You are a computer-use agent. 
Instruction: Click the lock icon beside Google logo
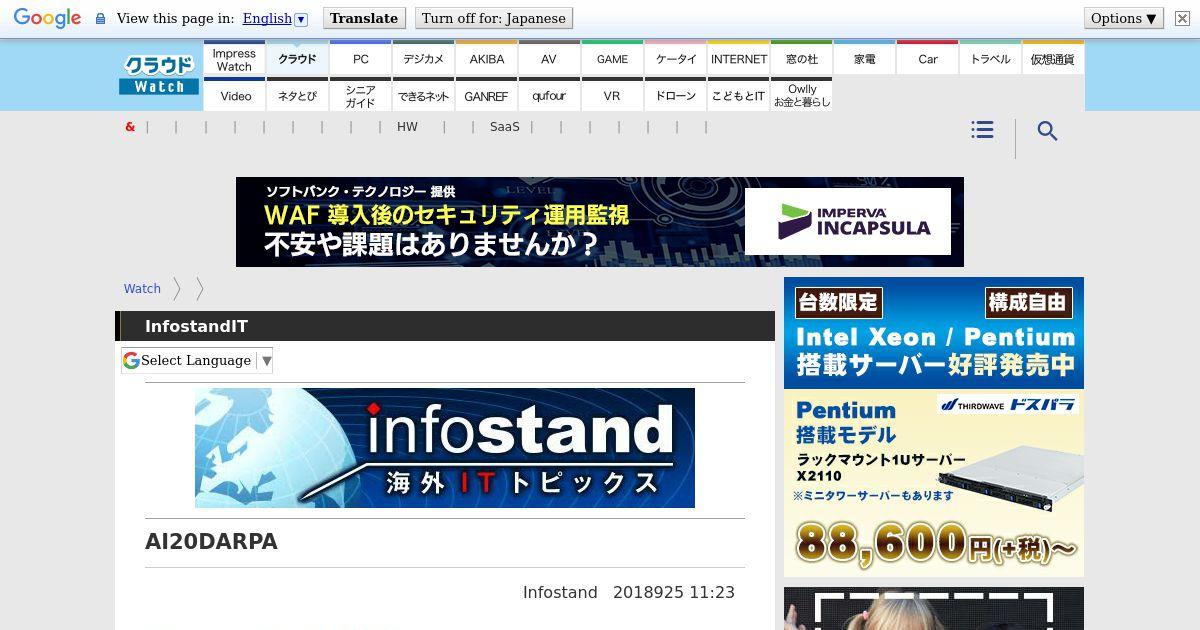[x=100, y=18]
